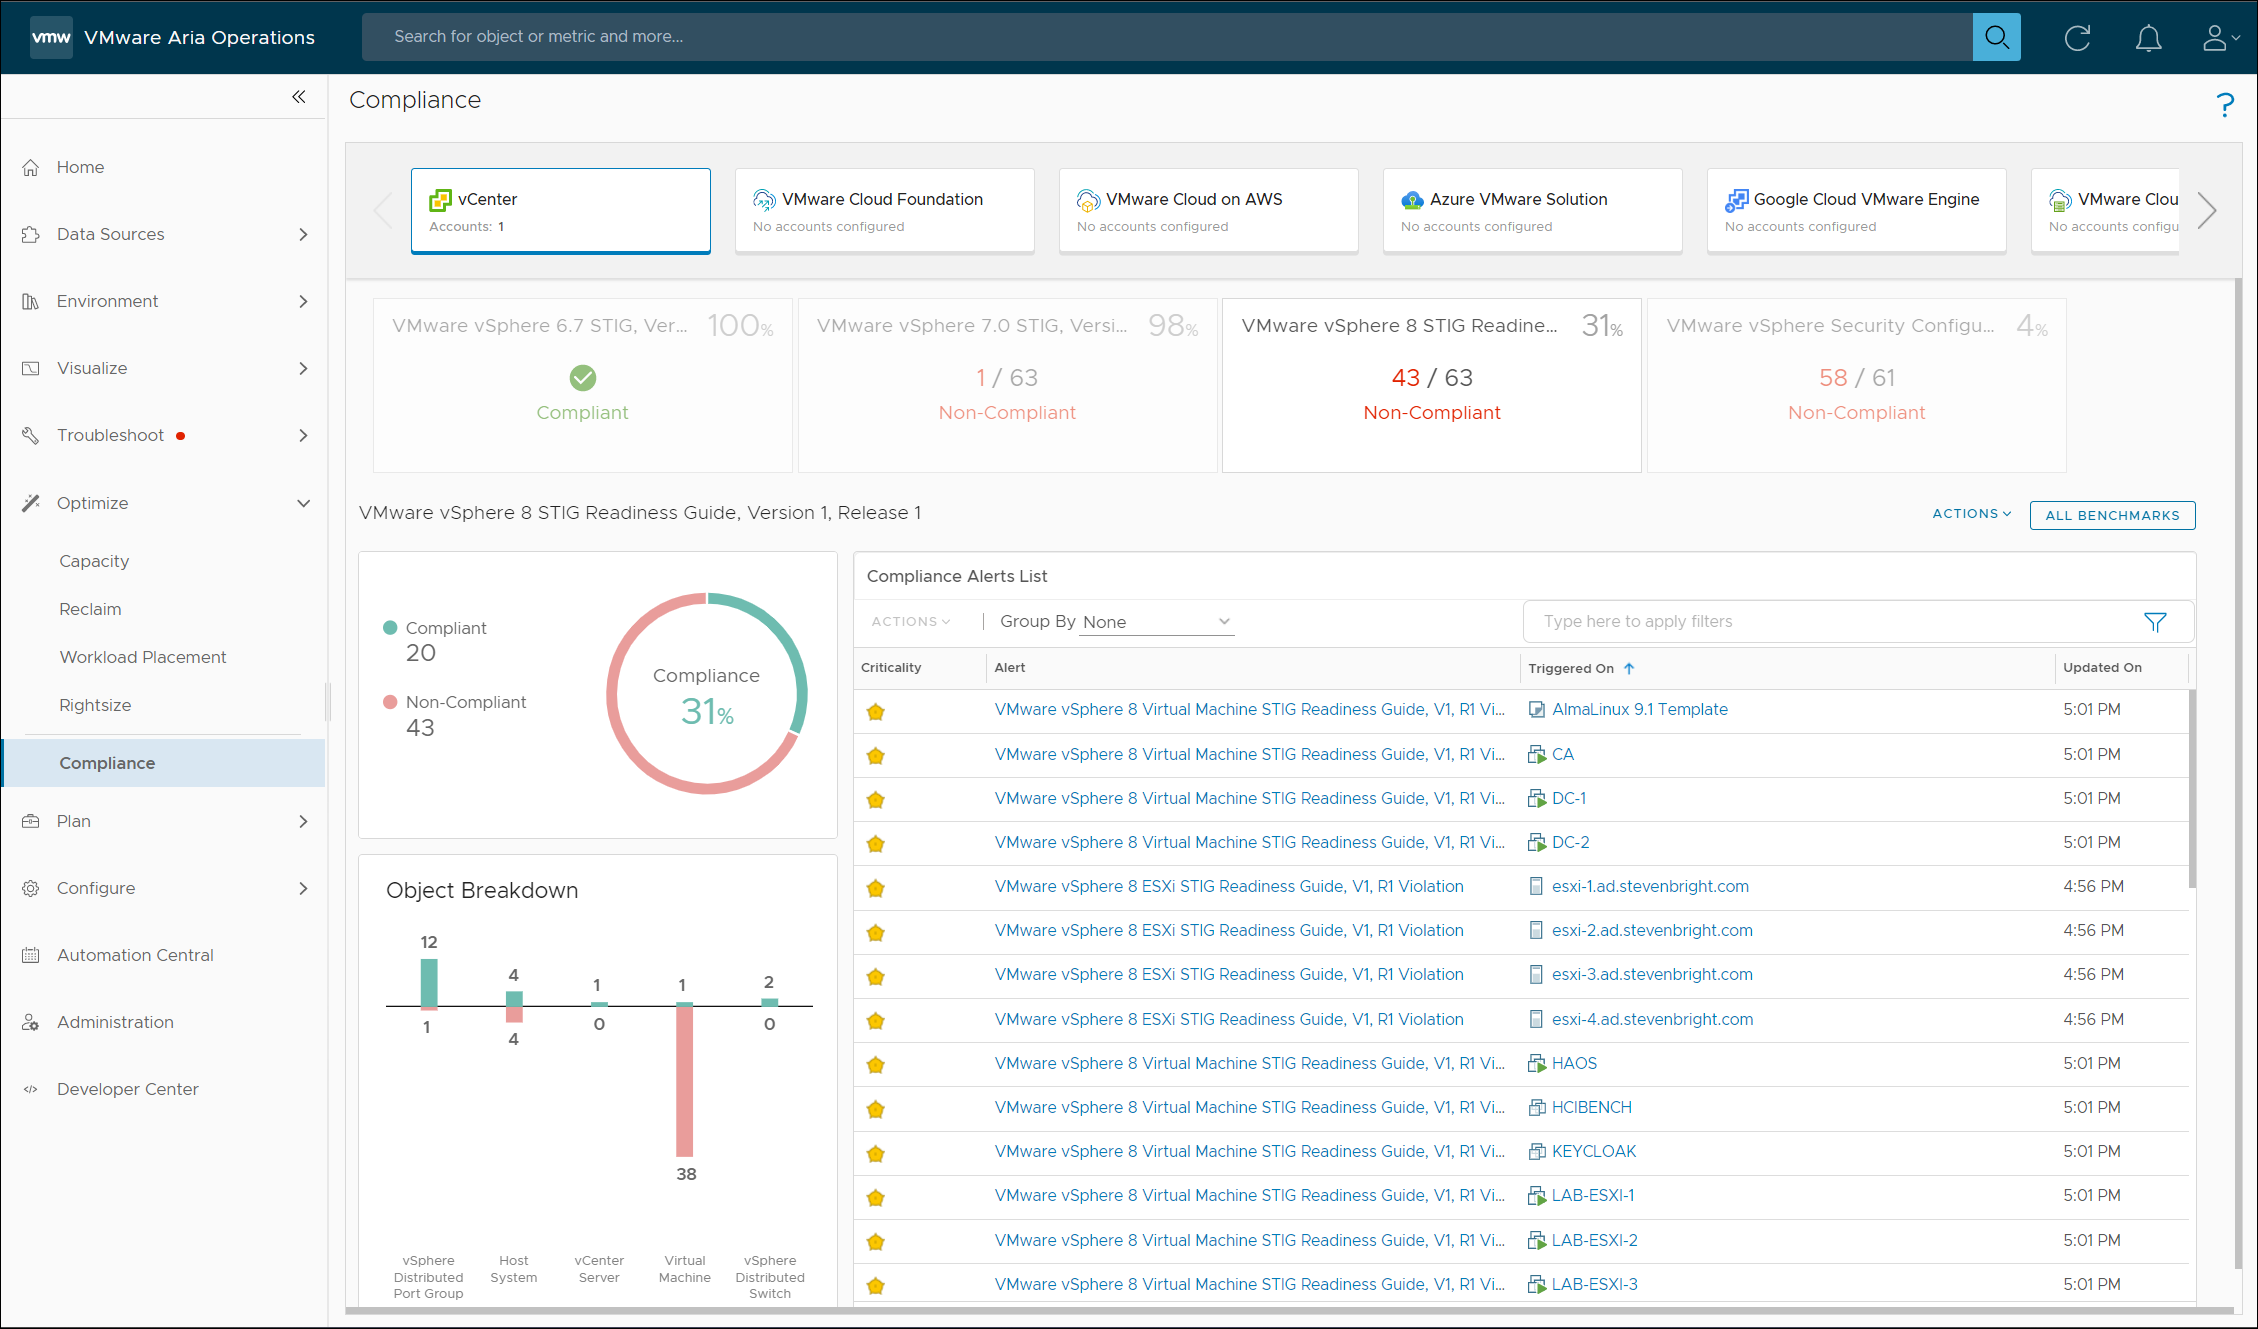This screenshot has height=1329, width=2258.
Task: Click the ALL BENCHMARKS button
Action: click(x=2112, y=515)
